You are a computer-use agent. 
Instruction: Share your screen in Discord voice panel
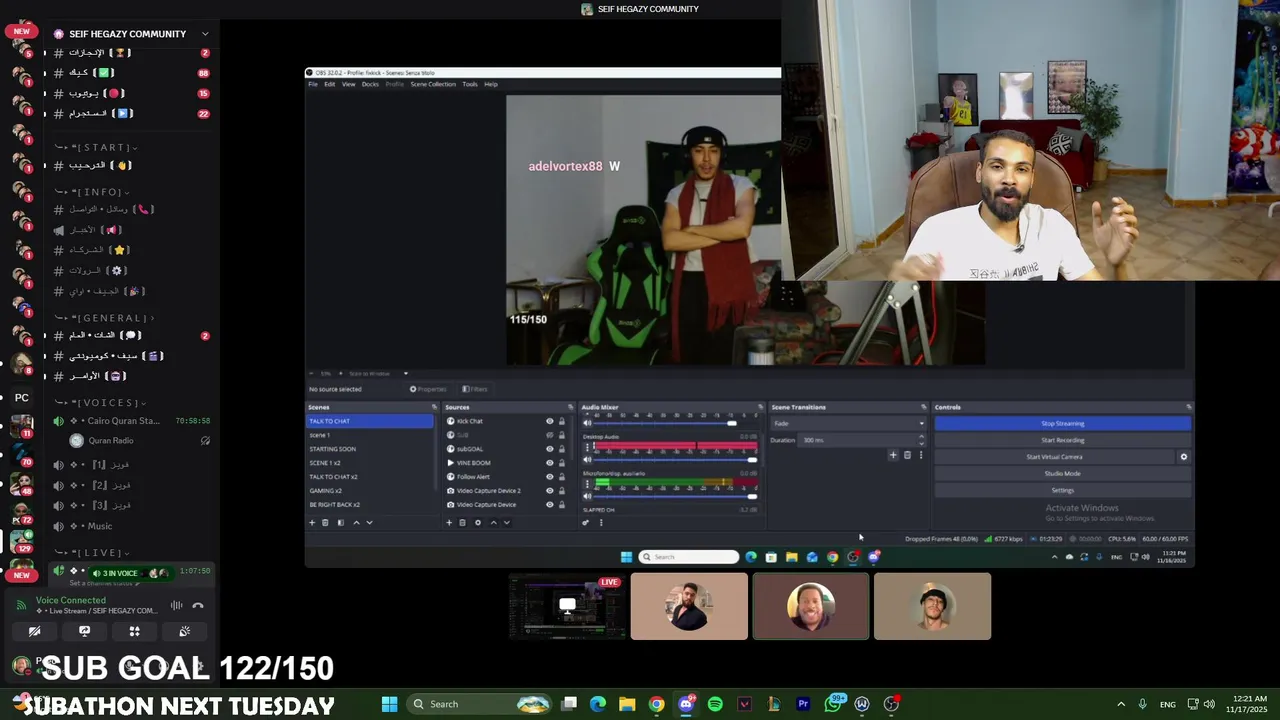coord(84,631)
